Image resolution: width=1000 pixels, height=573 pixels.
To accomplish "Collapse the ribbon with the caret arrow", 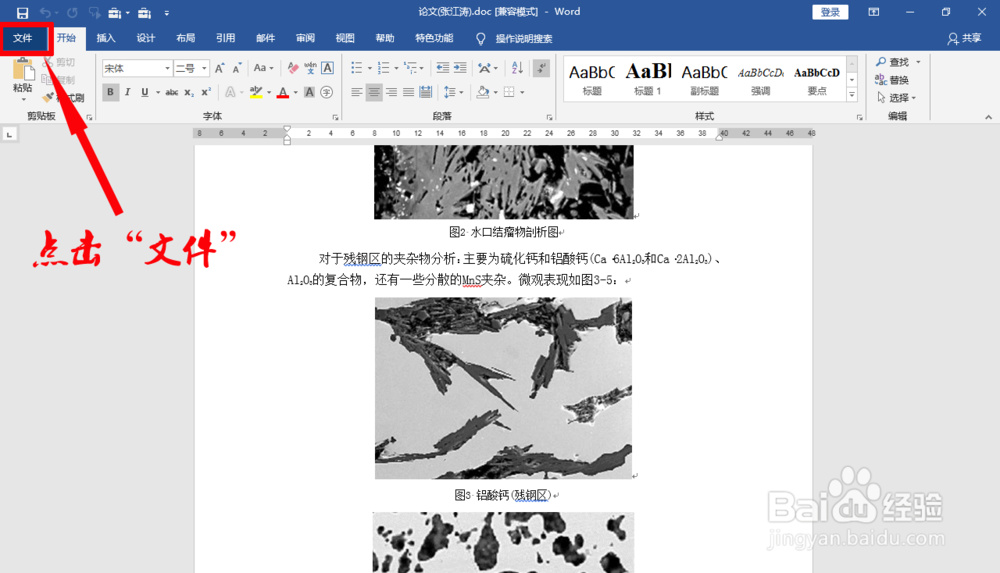I will pyautogui.click(x=988, y=117).
